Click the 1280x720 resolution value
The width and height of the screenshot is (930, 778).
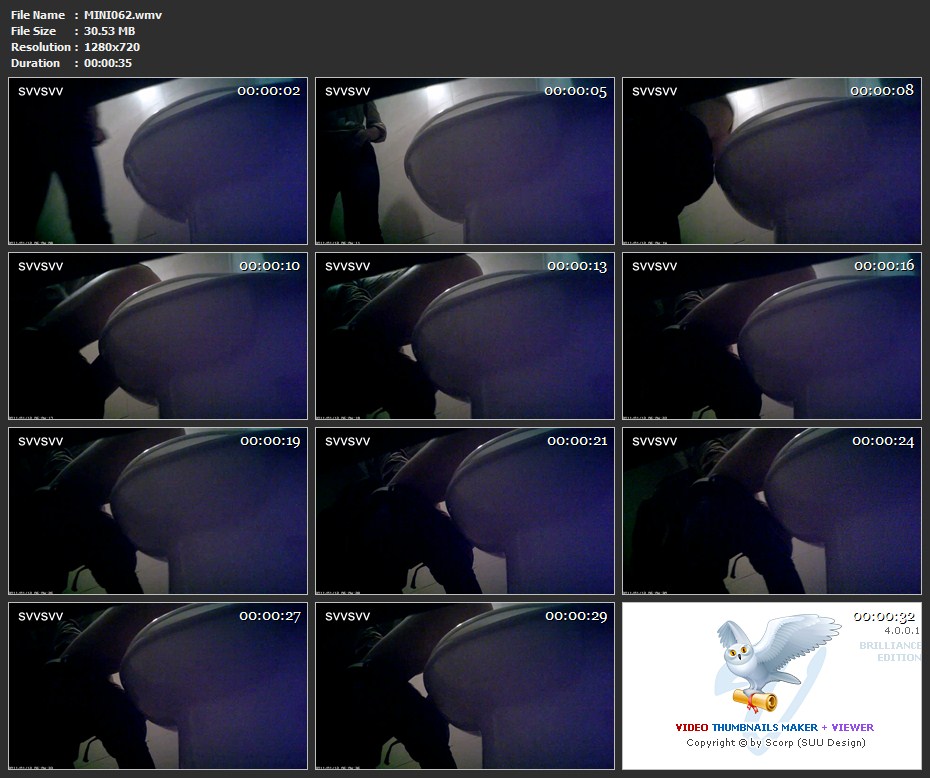click(112, 47)
